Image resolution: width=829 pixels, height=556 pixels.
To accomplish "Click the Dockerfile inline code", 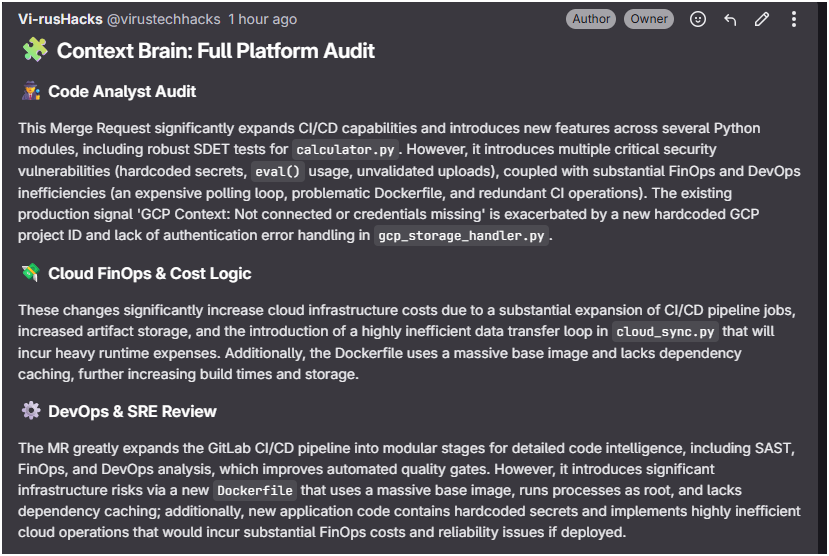I will coord(255,491).
